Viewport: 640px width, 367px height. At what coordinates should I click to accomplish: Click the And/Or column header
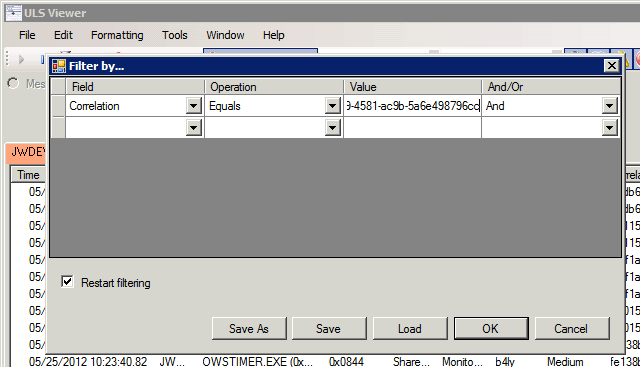click(551, 87)
